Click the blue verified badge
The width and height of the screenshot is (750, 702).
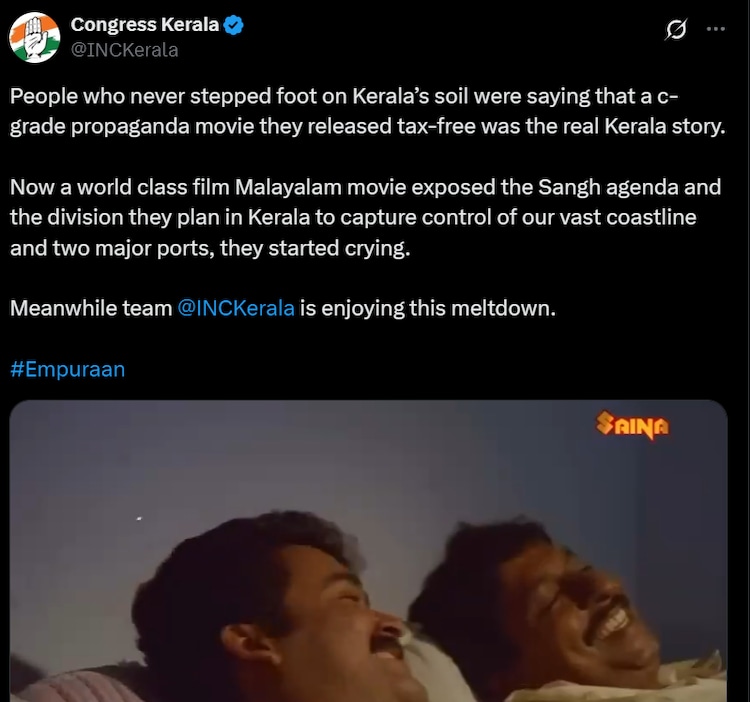234,25
